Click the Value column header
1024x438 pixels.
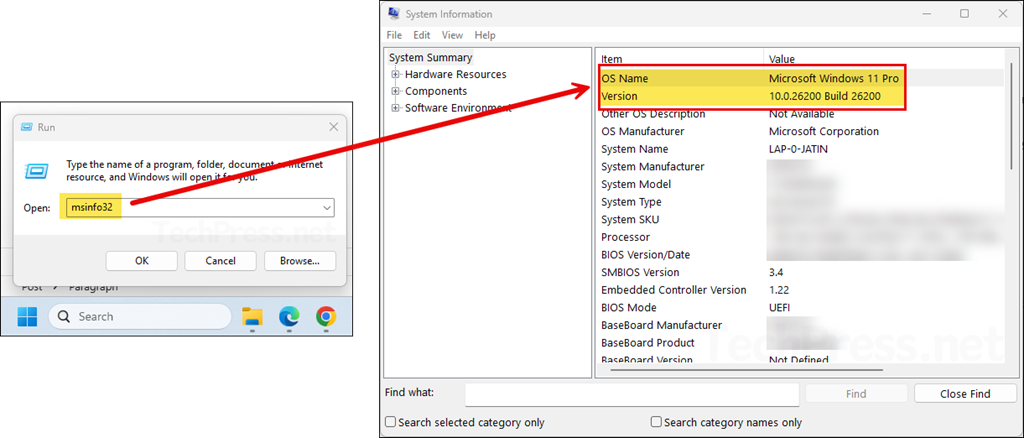(x=885, y=59)
